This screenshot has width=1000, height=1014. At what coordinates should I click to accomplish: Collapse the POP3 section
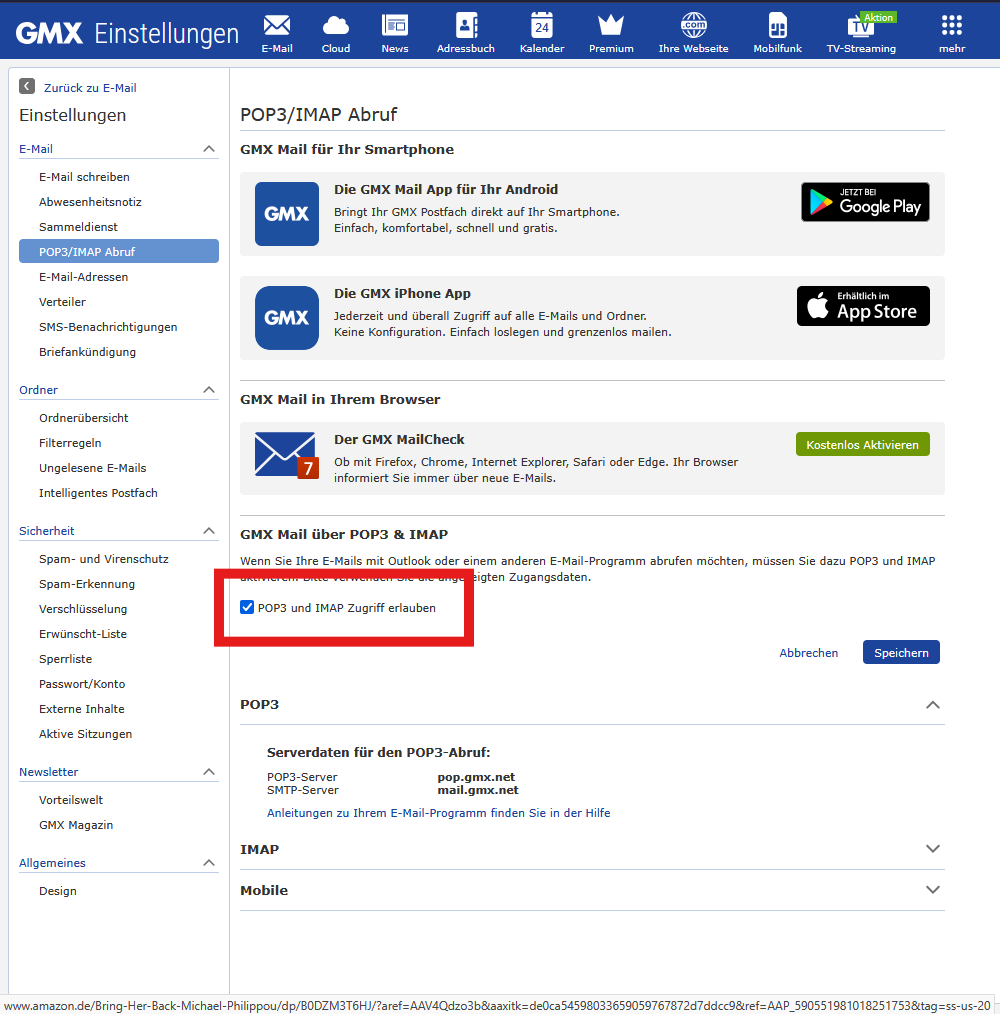(x=933, y=704)
